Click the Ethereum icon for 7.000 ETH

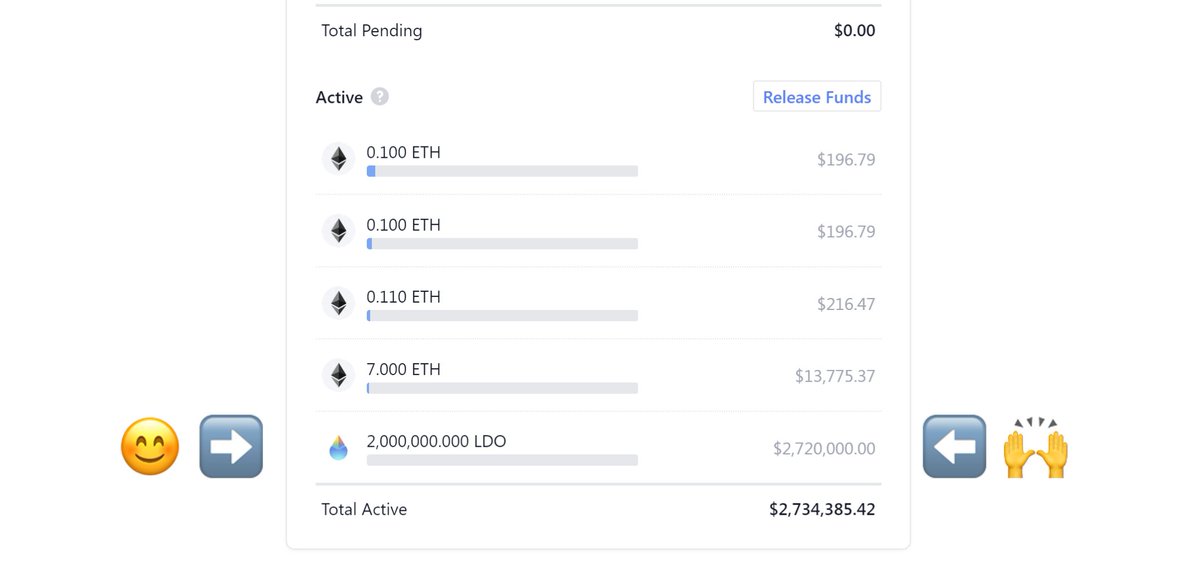pyautogui.click(x=339, y=375)
